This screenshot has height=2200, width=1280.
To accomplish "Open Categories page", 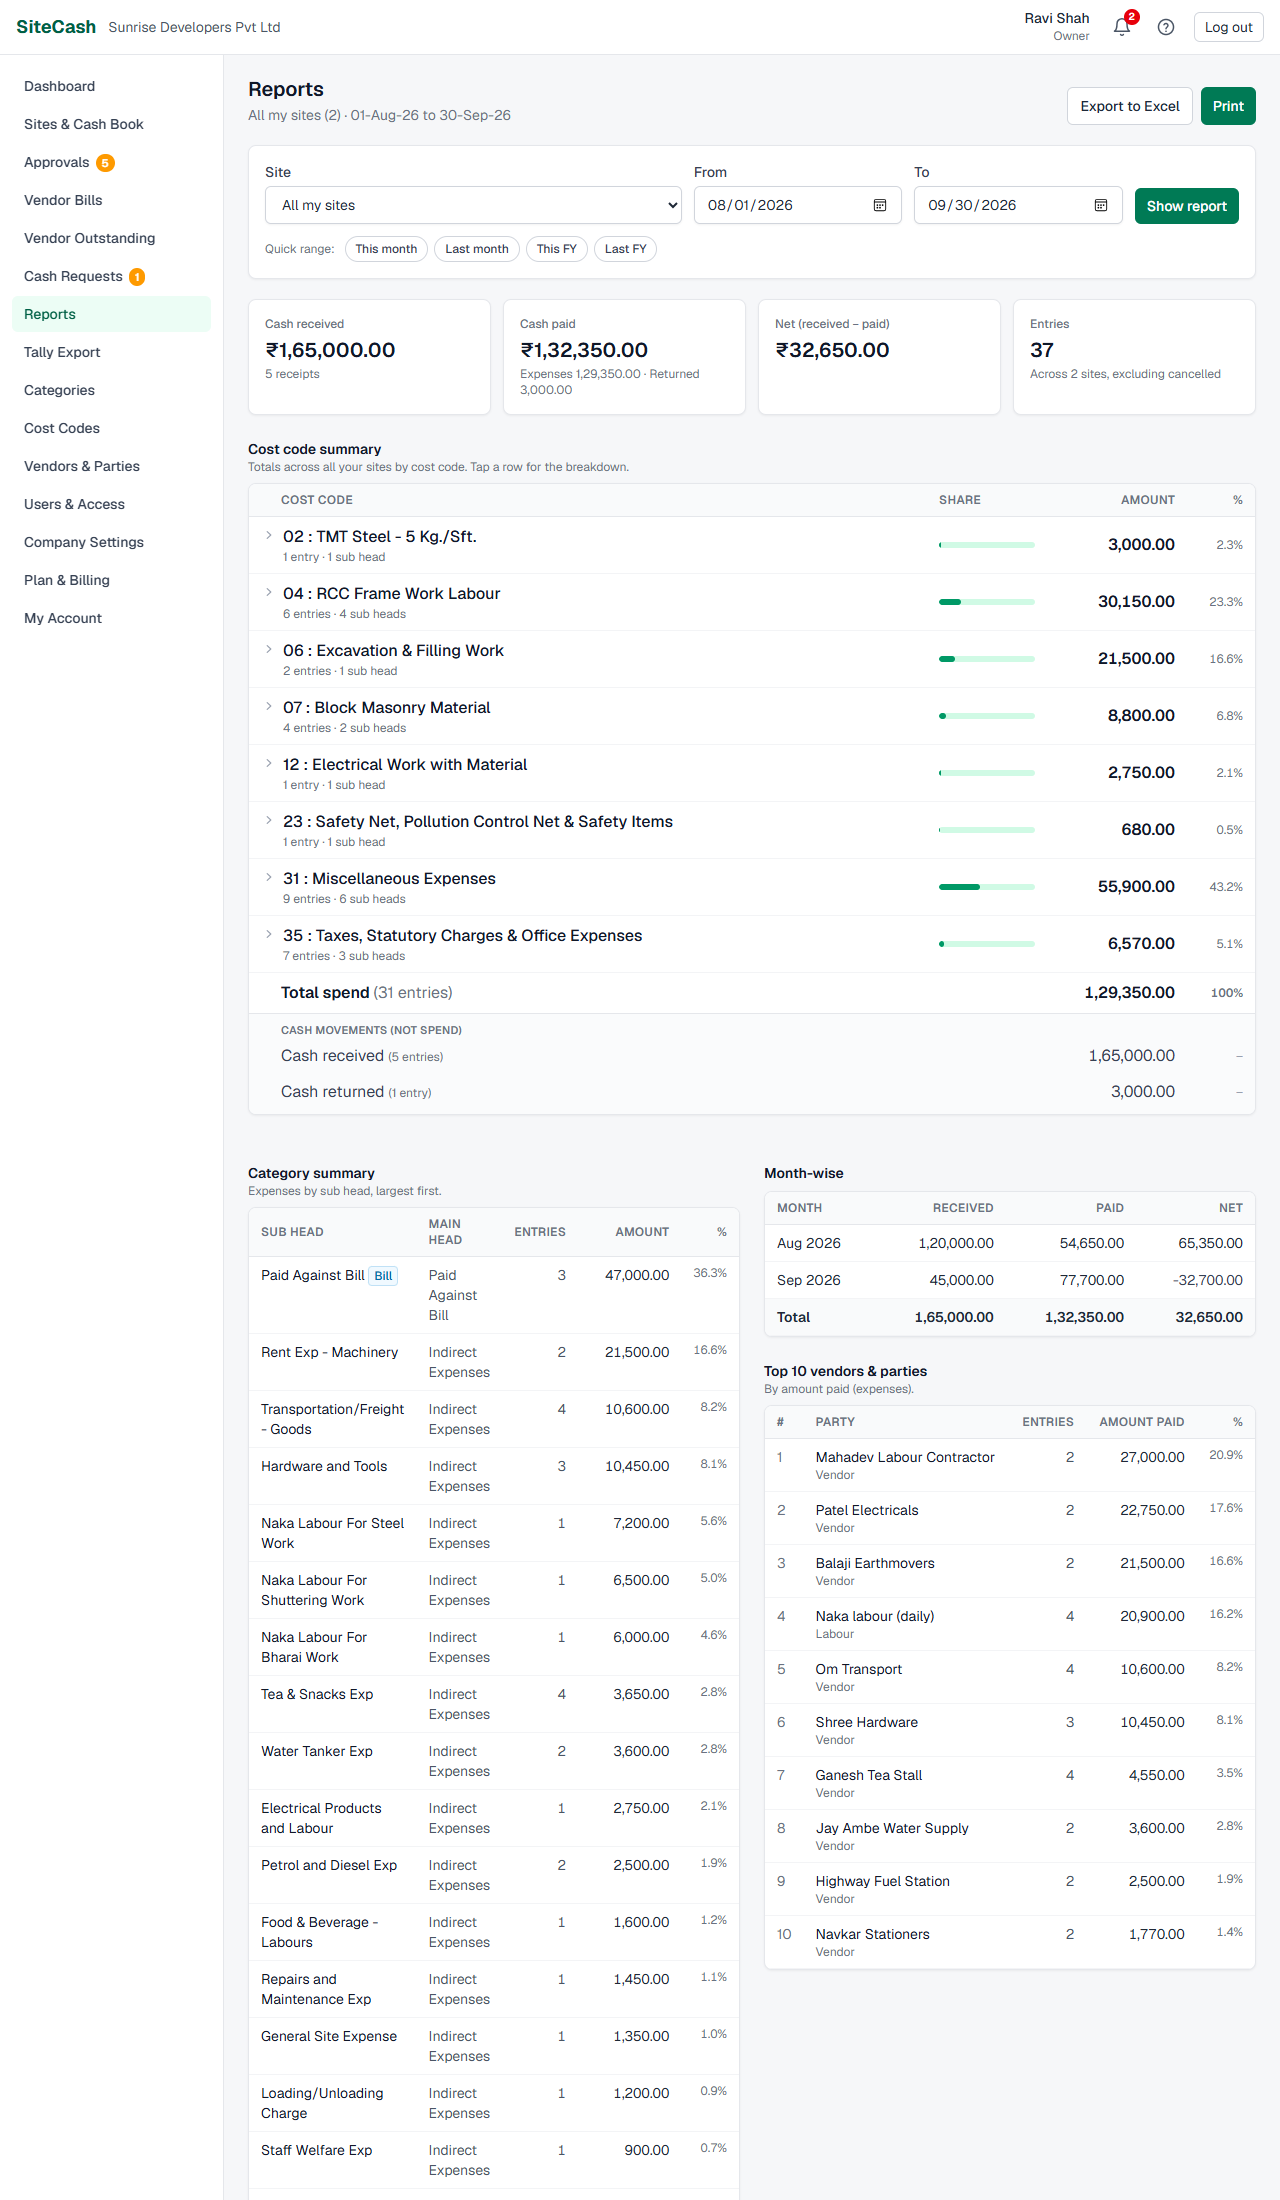I will point(111,390).
